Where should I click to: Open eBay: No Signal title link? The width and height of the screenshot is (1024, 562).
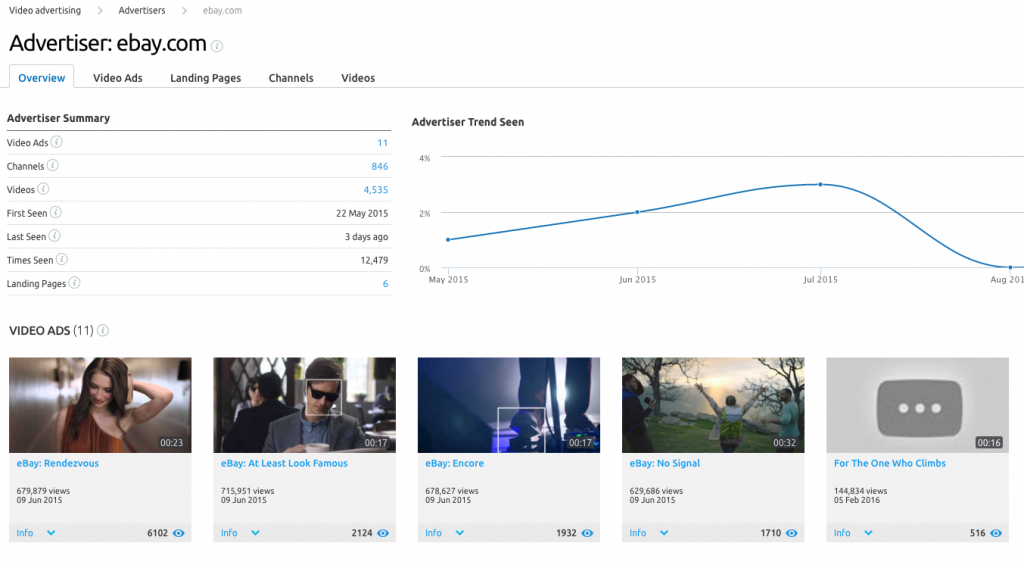(x=665, y=463)
